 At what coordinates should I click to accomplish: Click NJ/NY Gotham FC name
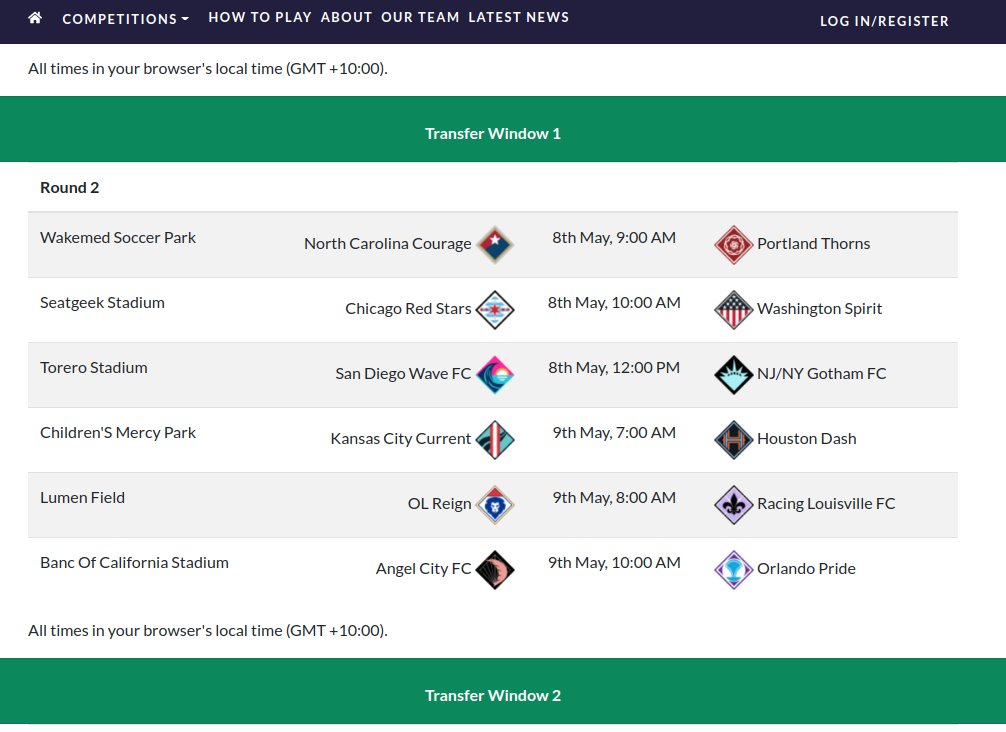click(x=821, y=373)
